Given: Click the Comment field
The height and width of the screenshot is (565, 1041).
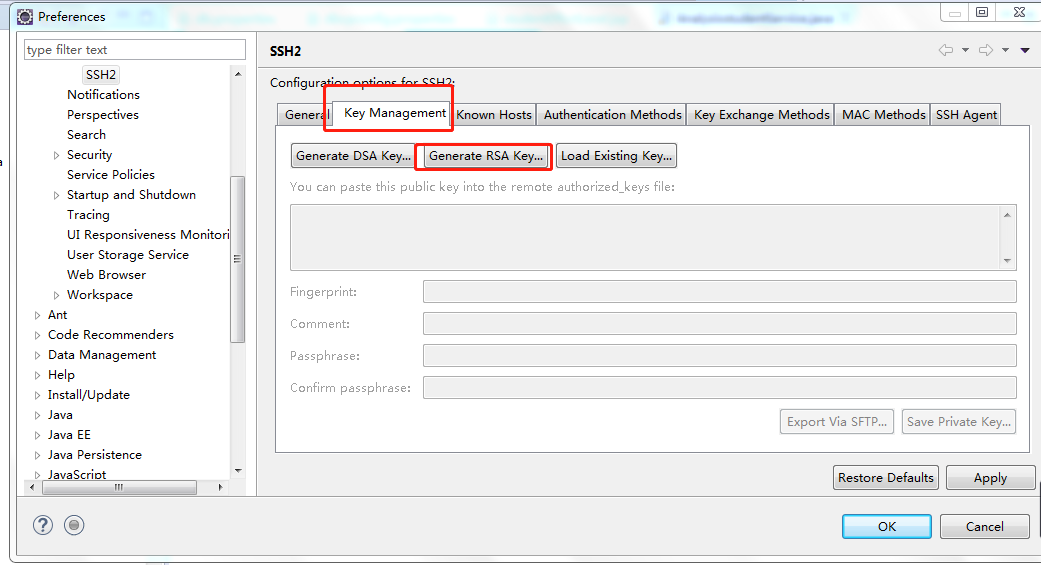Looking at the screenshot, I should [720, 323].
